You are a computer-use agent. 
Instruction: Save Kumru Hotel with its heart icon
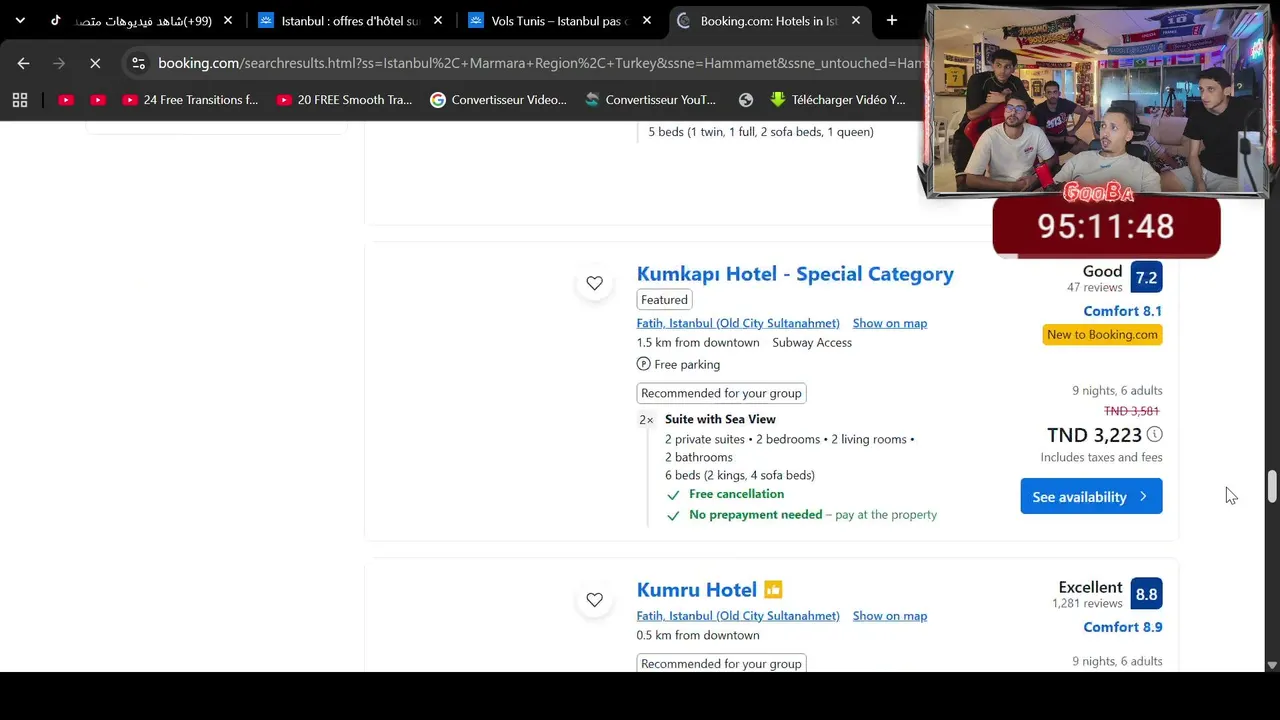click(595, 599)
